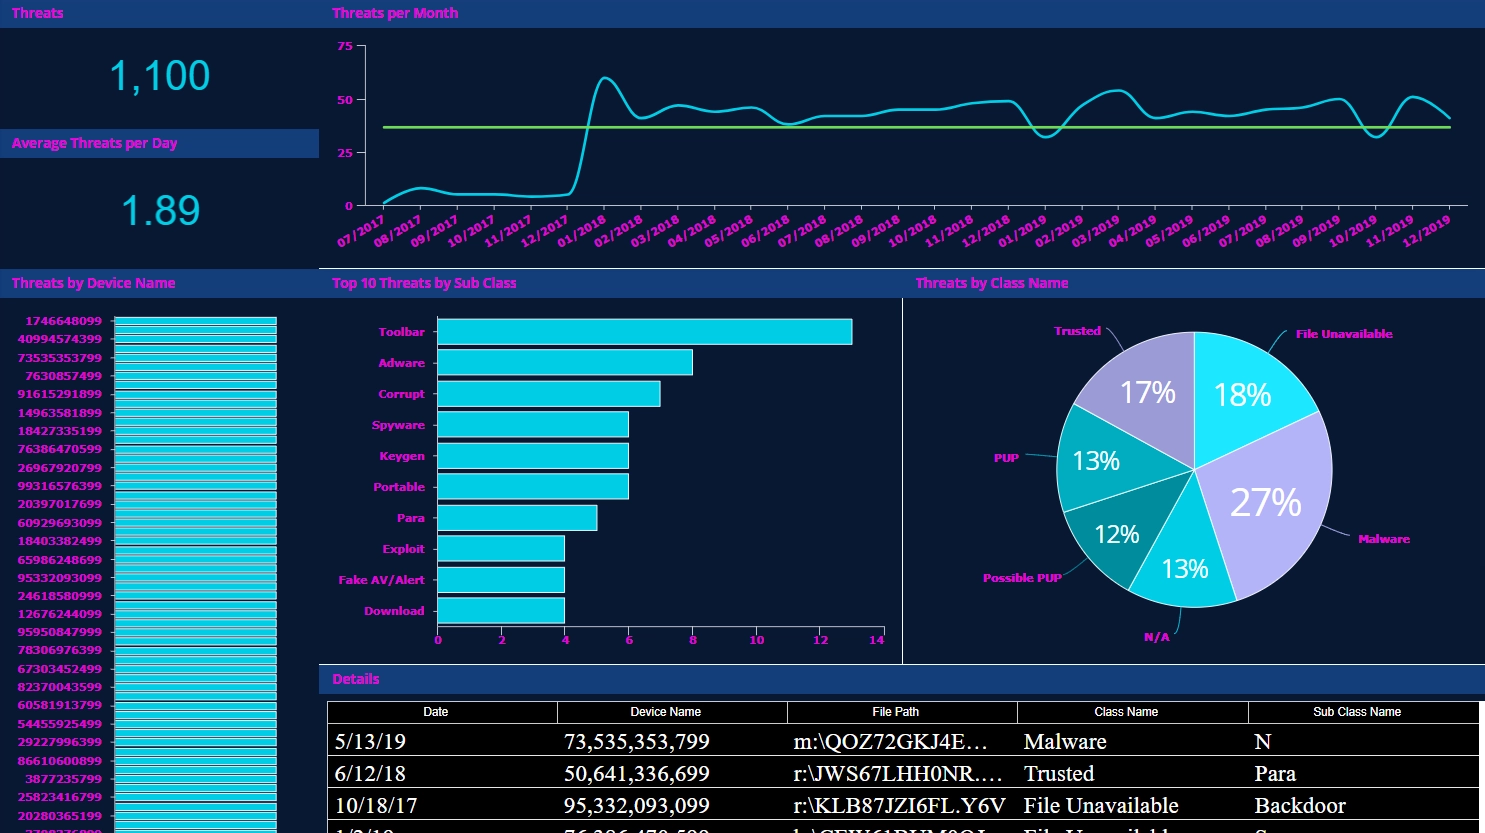
Task: Click the 5/13/19 Malware row in Details
Action: (700, 742)
